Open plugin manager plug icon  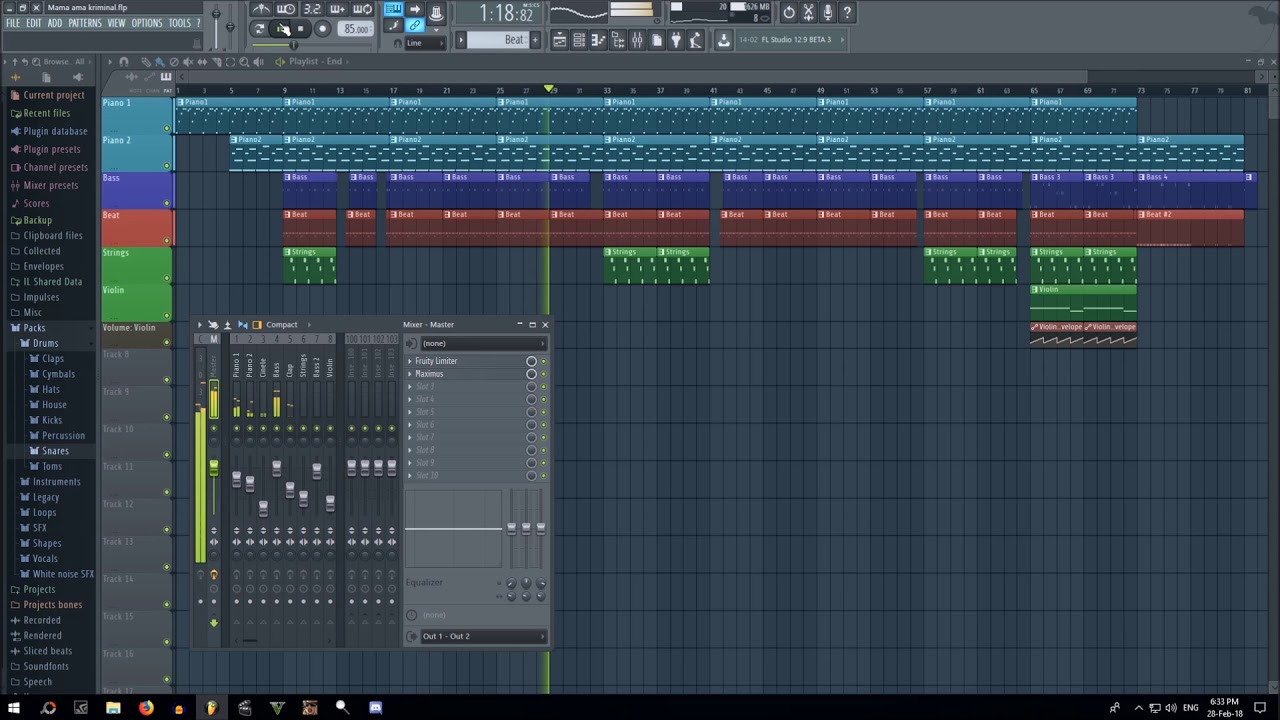(676, 40)
